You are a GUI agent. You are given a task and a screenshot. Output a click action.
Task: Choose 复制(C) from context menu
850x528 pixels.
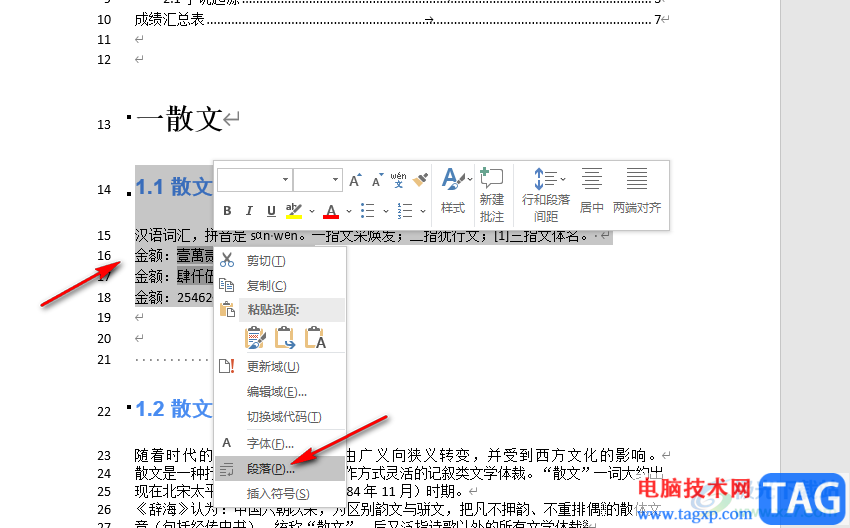[x=280, y=286]
